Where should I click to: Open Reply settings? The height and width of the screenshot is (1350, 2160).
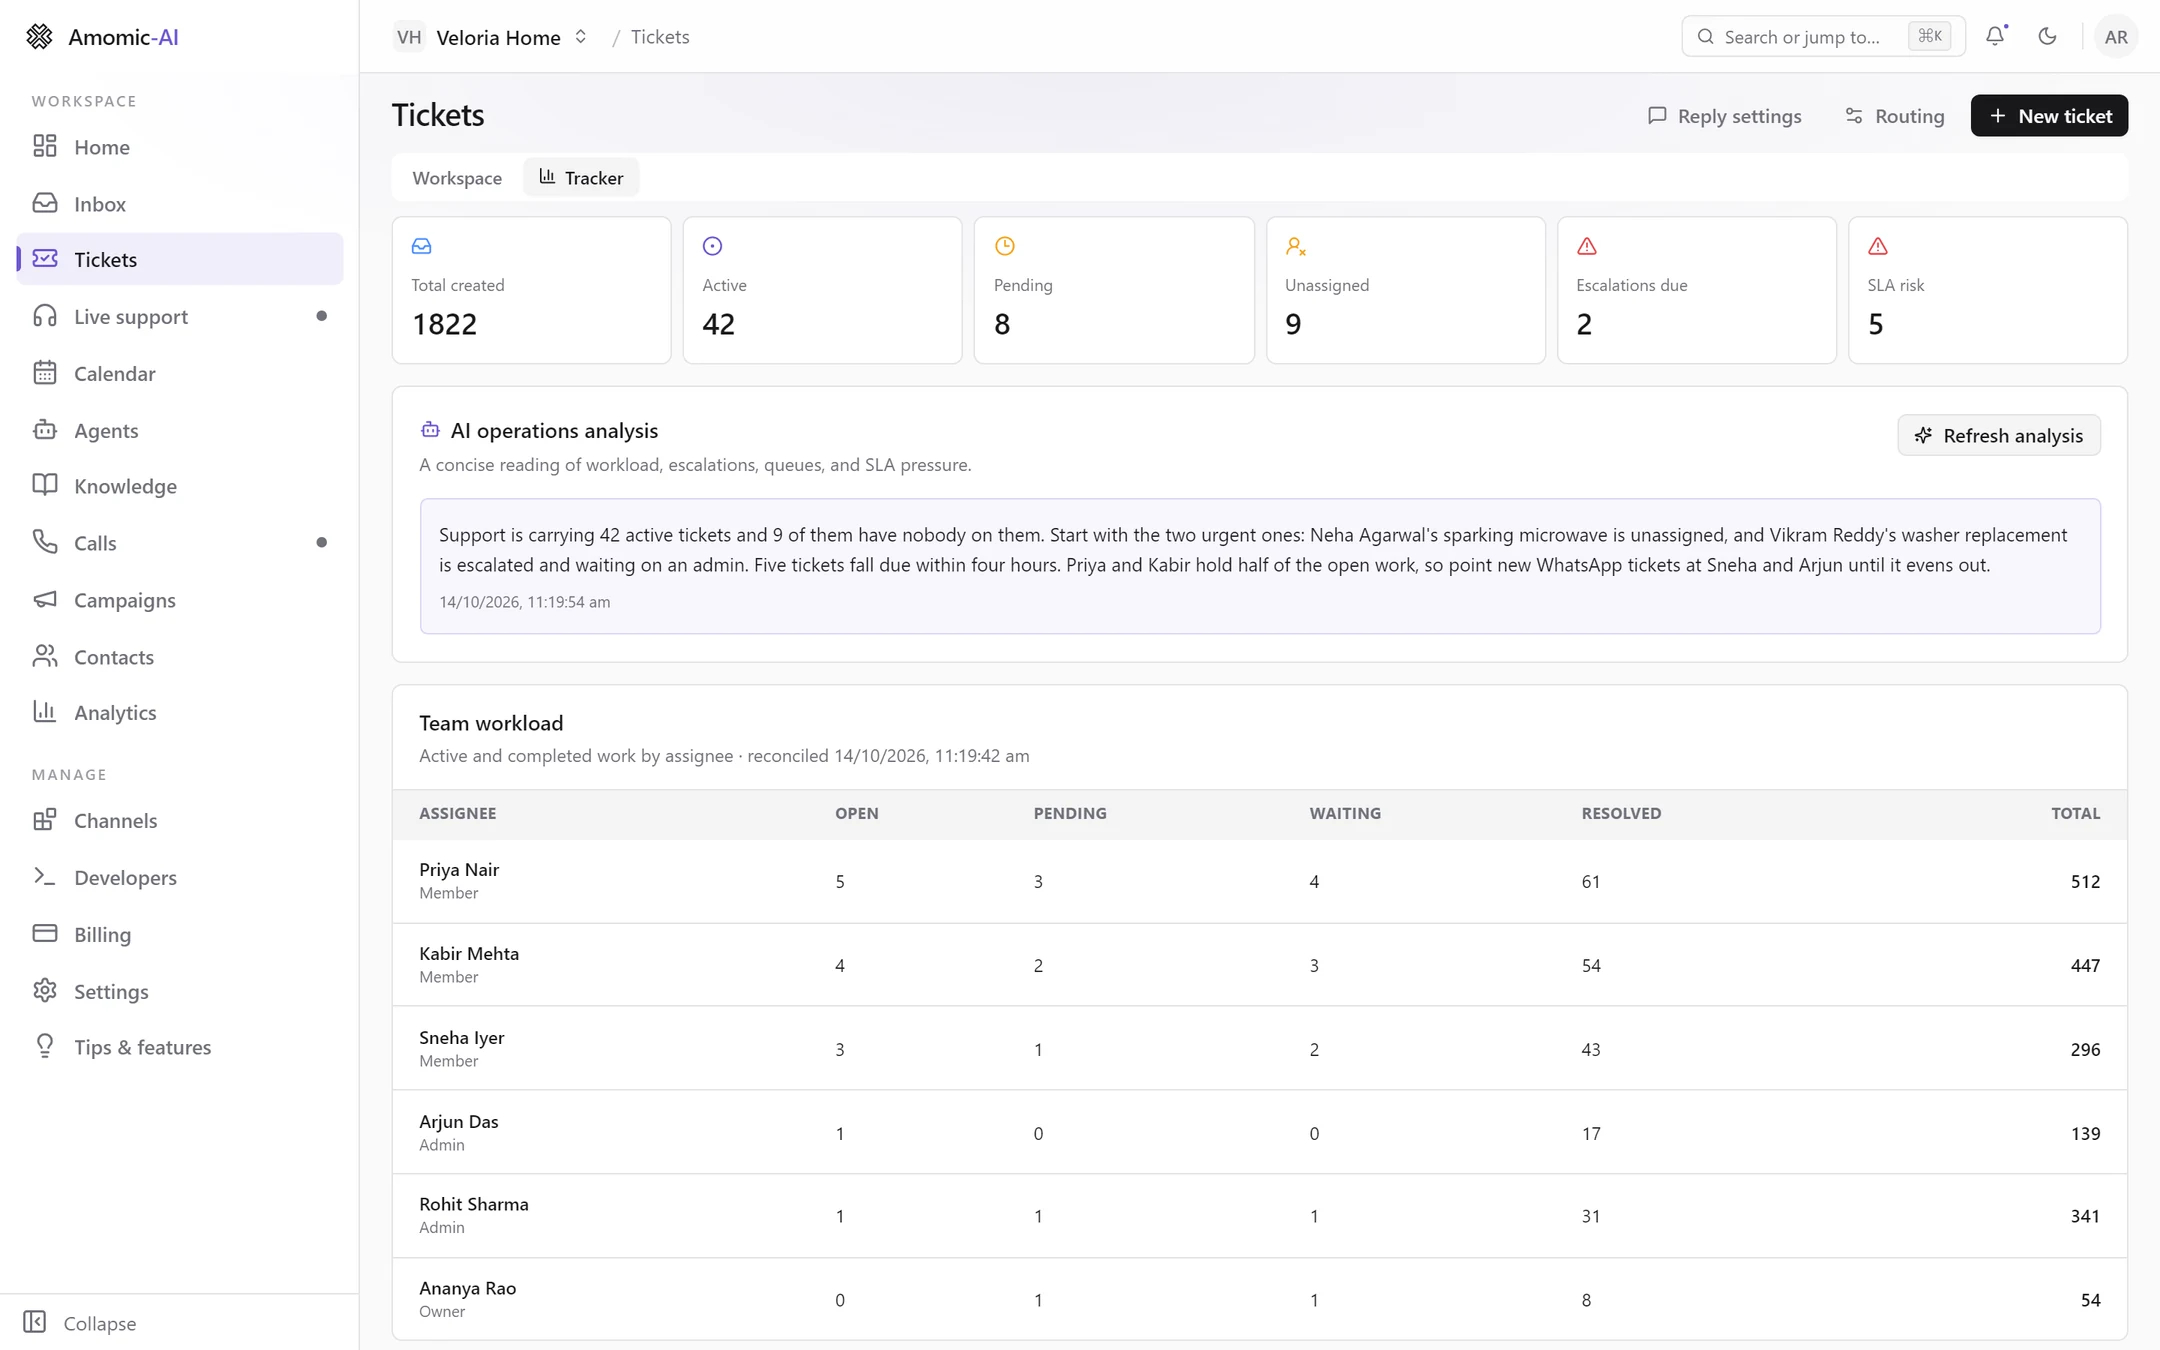click(x=1725, y=116)
